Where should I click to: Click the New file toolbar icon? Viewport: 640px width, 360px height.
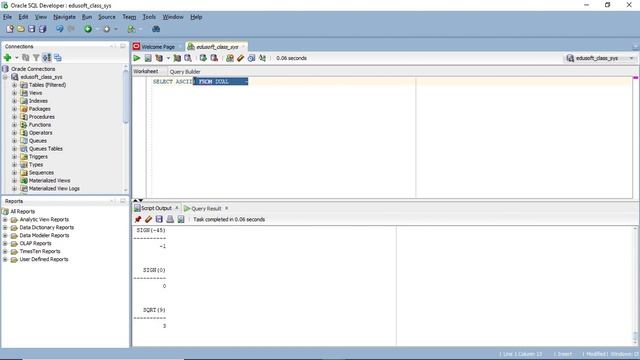10,29
